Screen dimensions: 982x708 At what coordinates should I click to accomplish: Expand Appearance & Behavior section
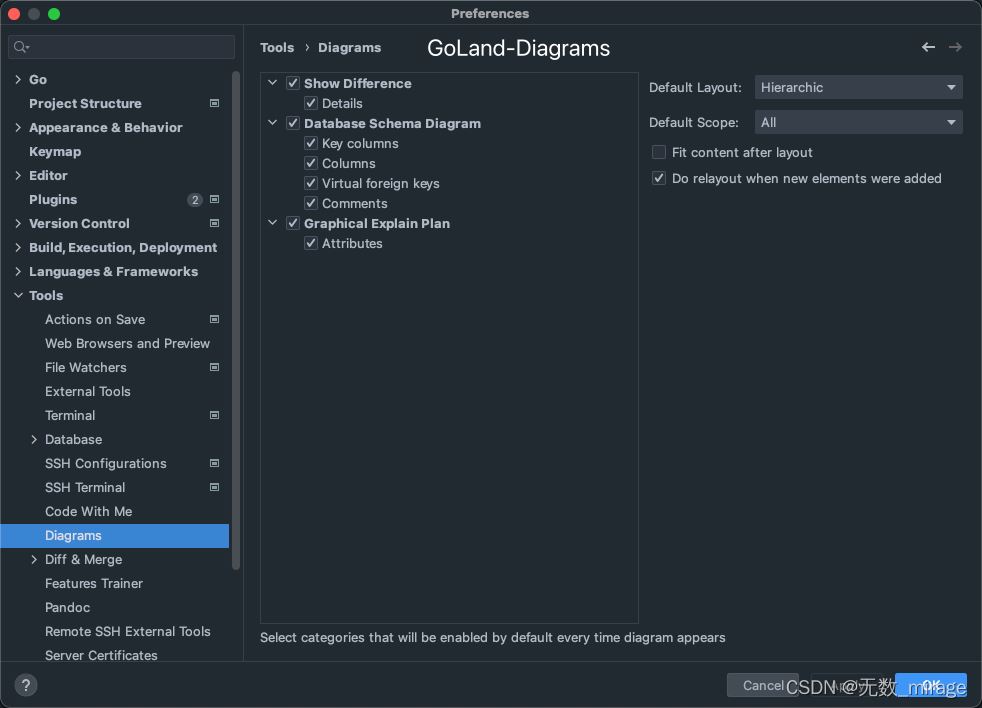[x=18, y=127]
